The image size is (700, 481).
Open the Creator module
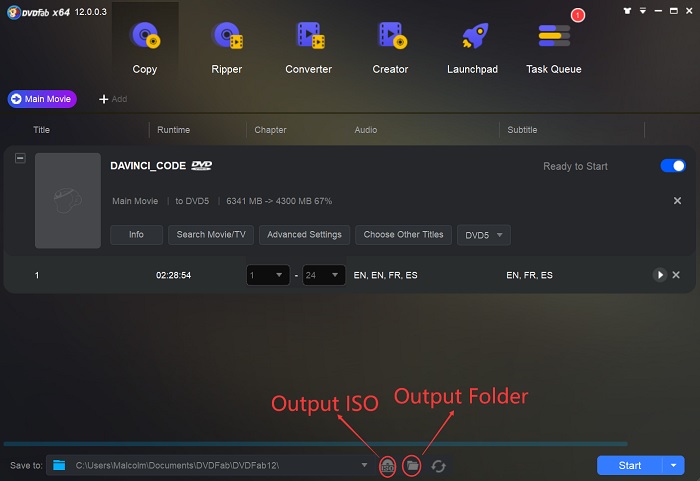point(391,47)
